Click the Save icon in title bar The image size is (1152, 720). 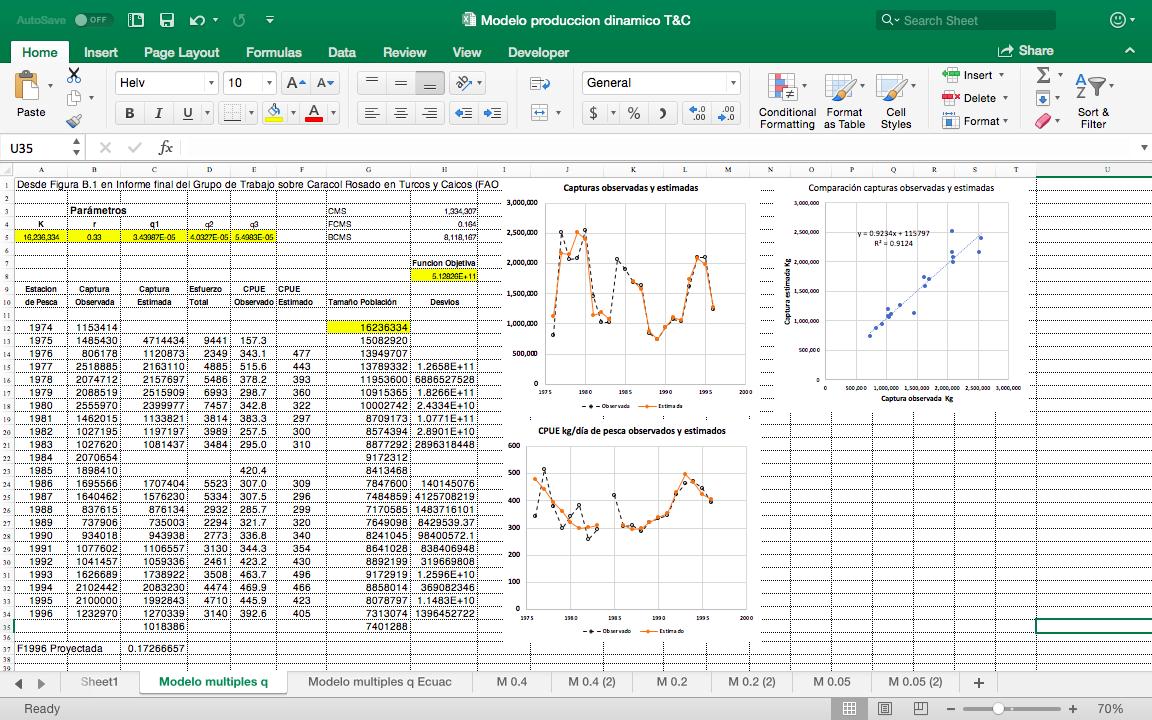click(x=167, y=20)
